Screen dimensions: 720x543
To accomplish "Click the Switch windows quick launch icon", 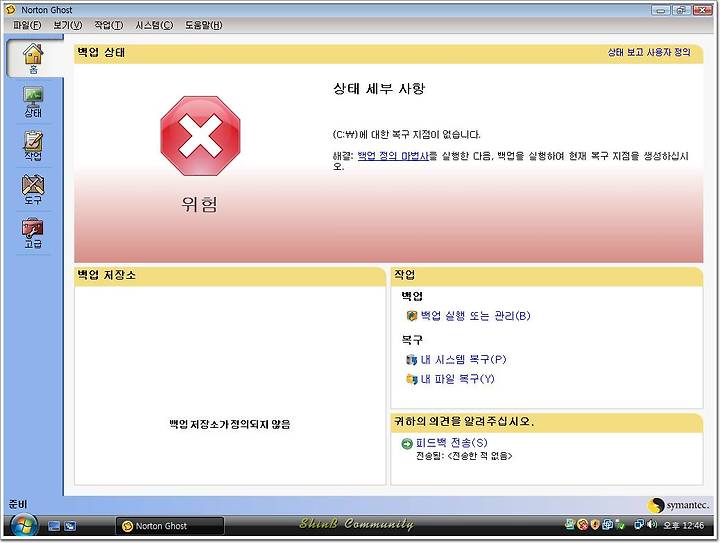I will 70,526.
